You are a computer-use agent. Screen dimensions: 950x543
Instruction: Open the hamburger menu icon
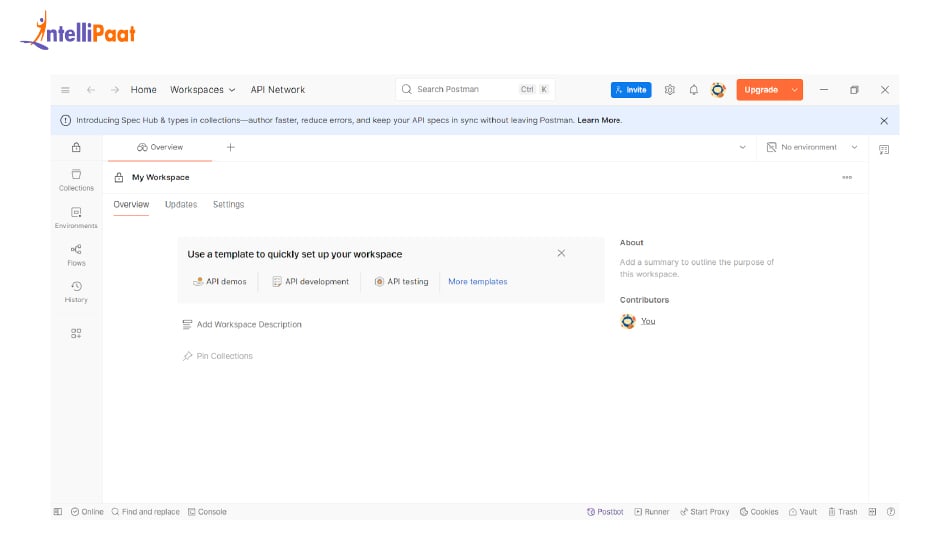pos(65,90)
